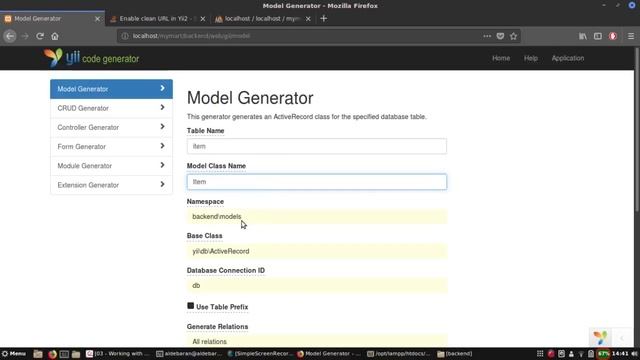Click the red extension icon in toolbar
640x360 pixels.
[613, 36]
